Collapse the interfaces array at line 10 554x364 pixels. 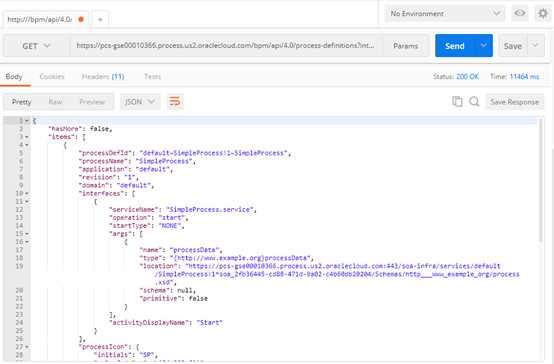tap(26, 194)
